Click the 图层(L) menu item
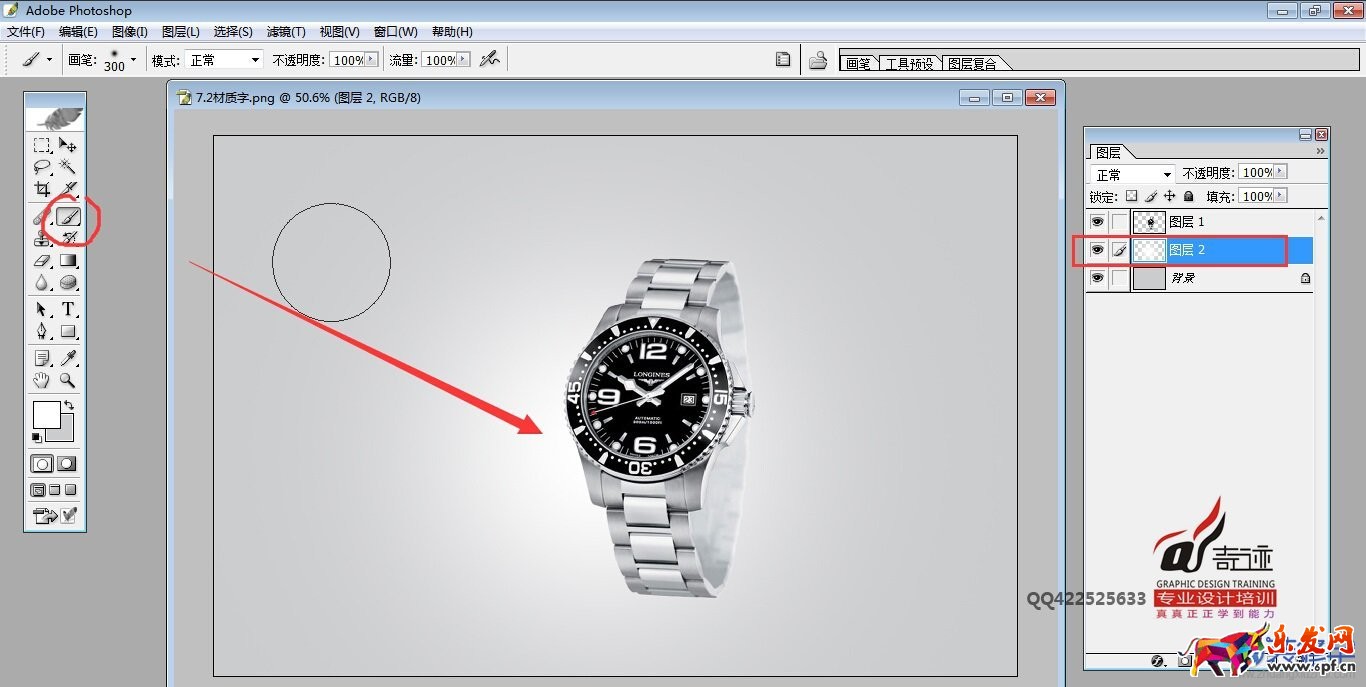The height and width of the screenshot is (687, 1366). tap(180, 32)
